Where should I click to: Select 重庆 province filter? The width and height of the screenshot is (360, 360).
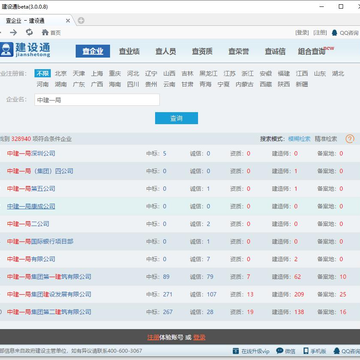(x=115, y=73)
